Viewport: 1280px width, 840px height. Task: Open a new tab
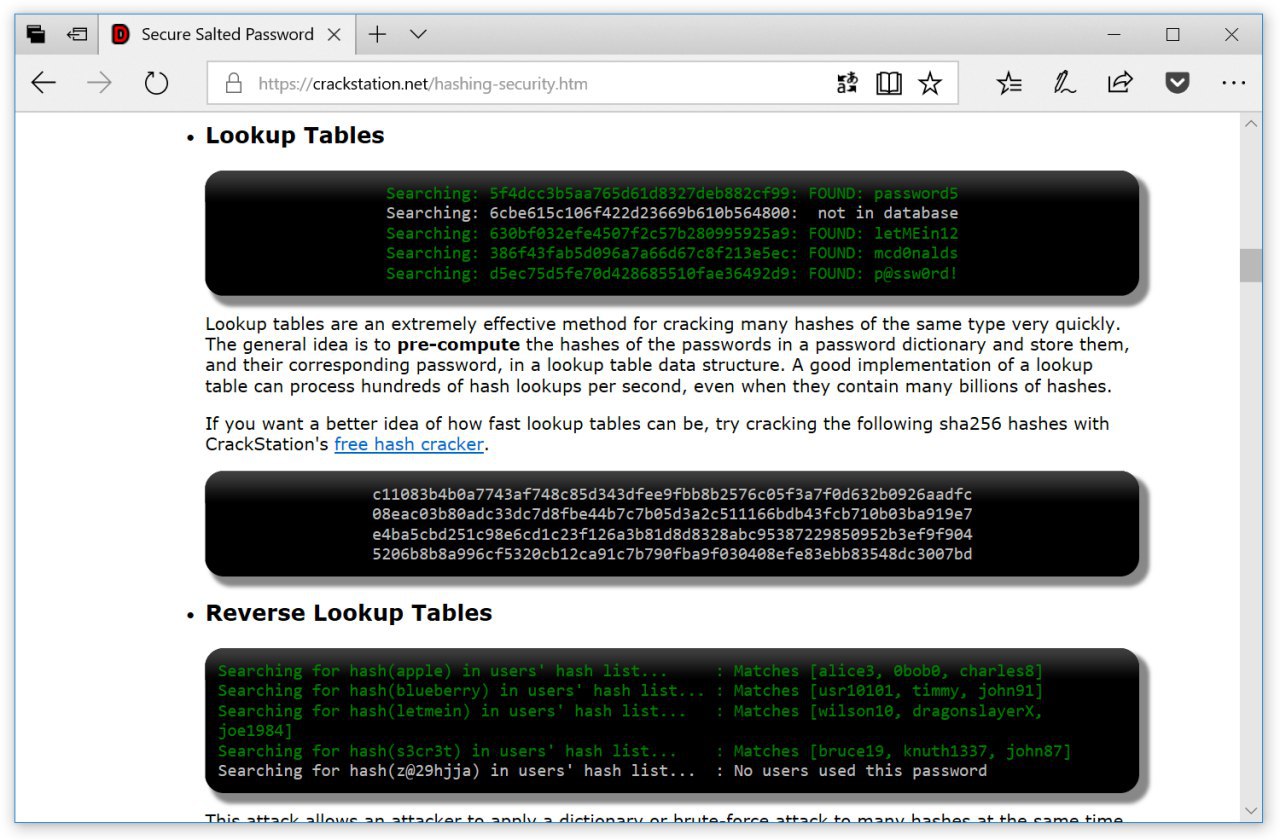[377, 34]
